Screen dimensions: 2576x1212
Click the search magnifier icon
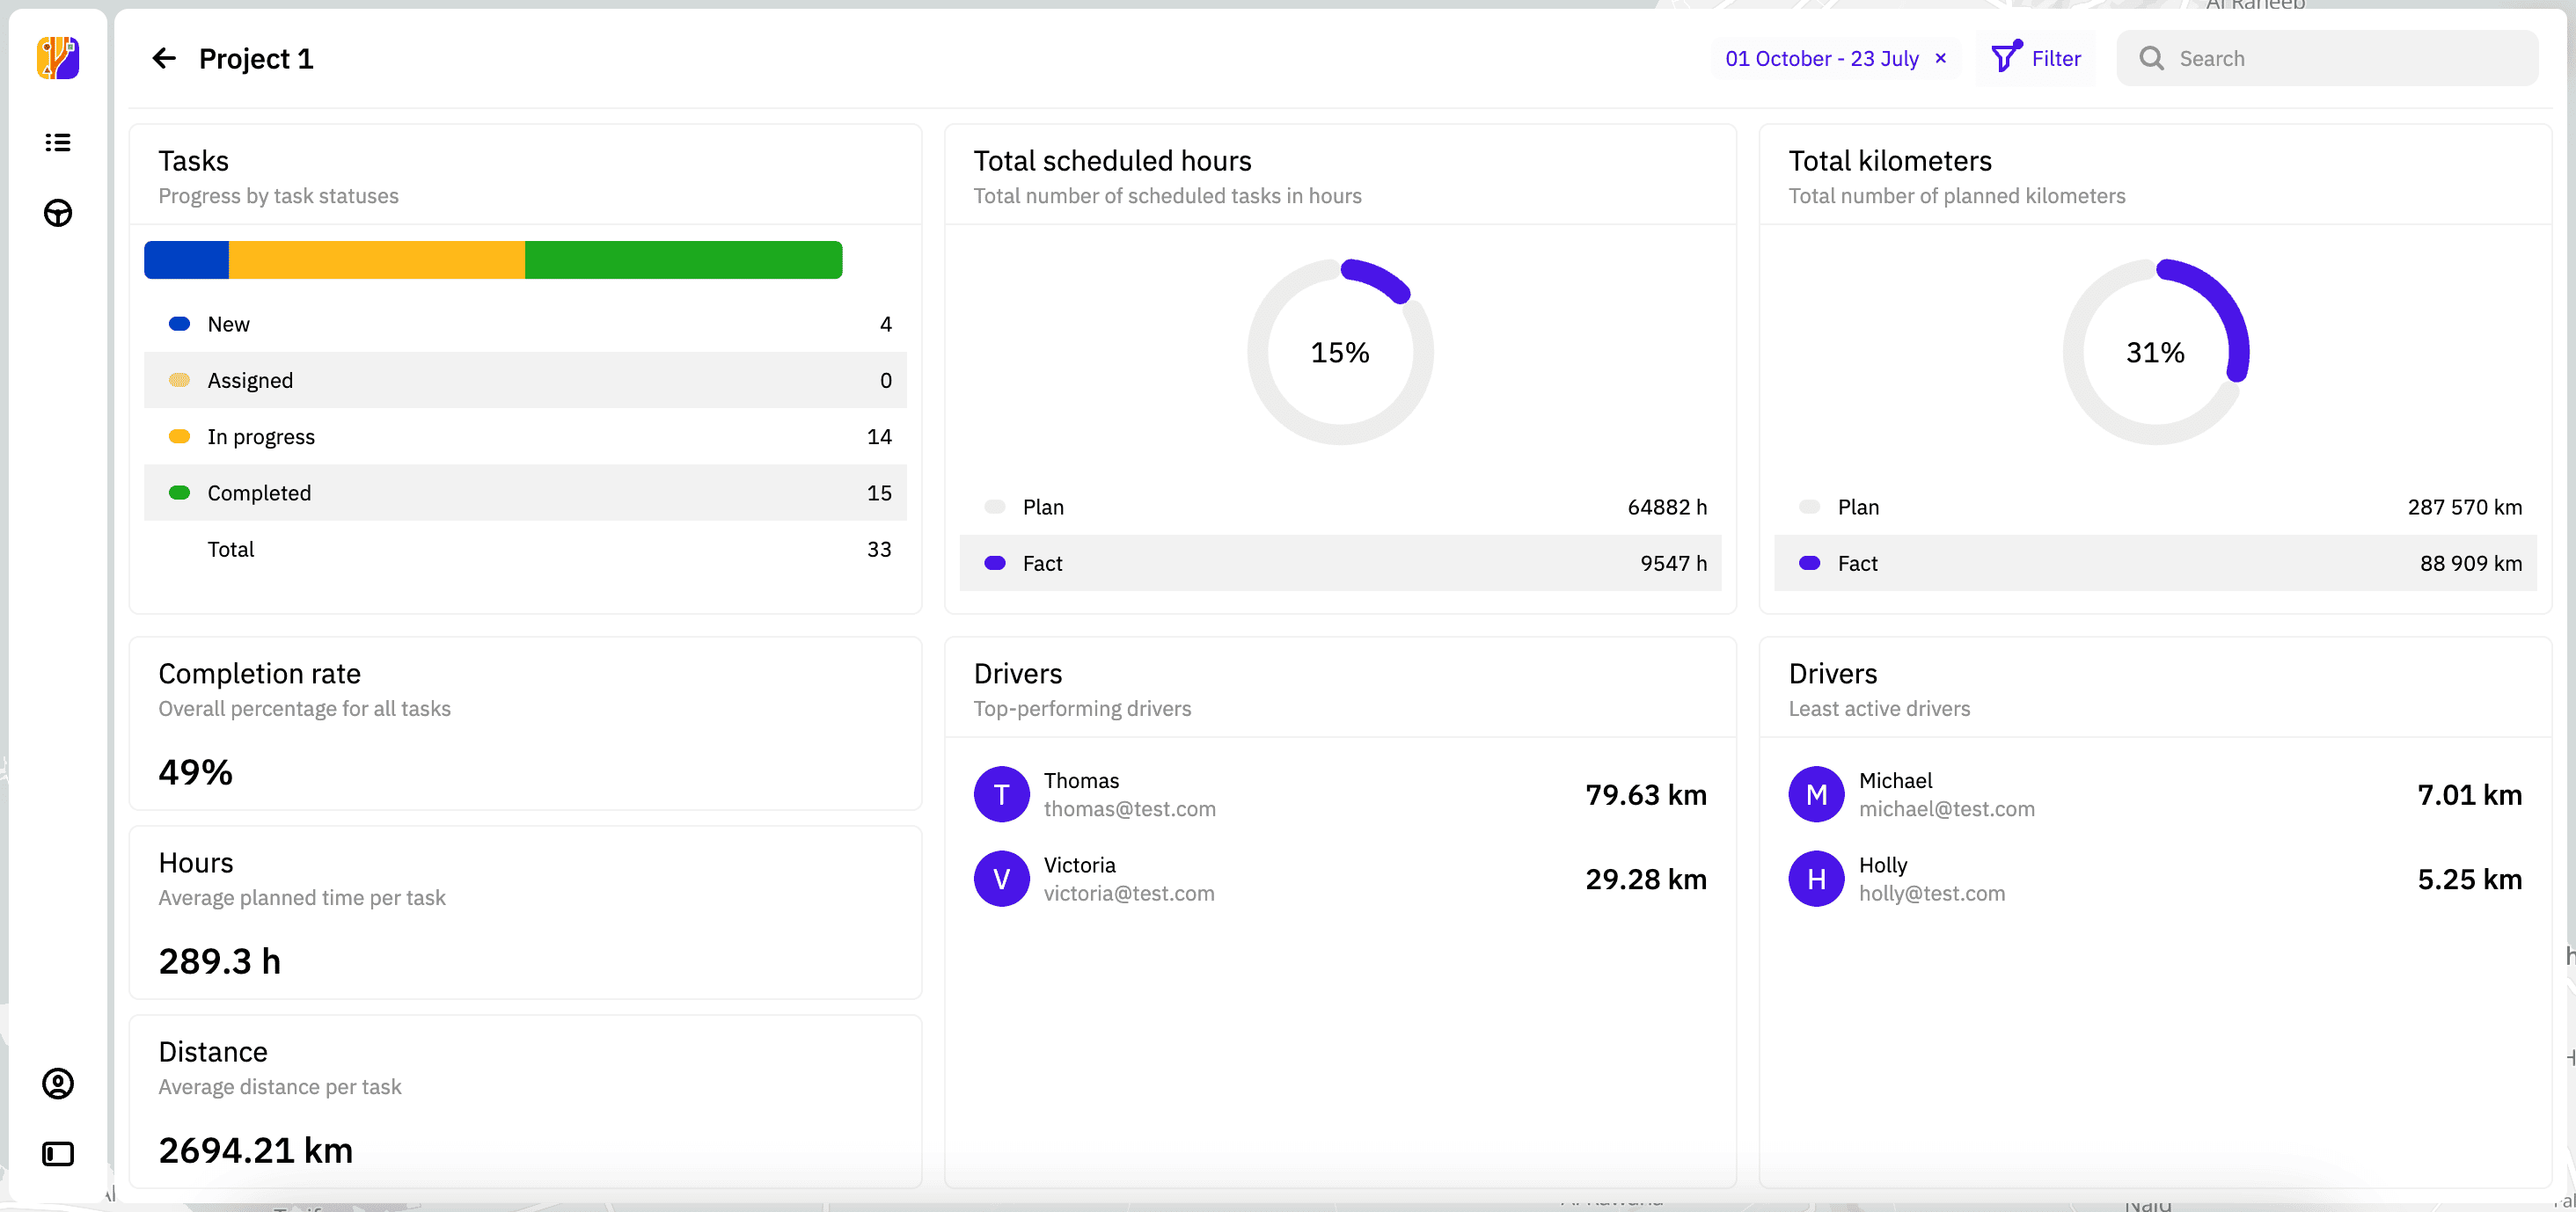point(2150,58)
